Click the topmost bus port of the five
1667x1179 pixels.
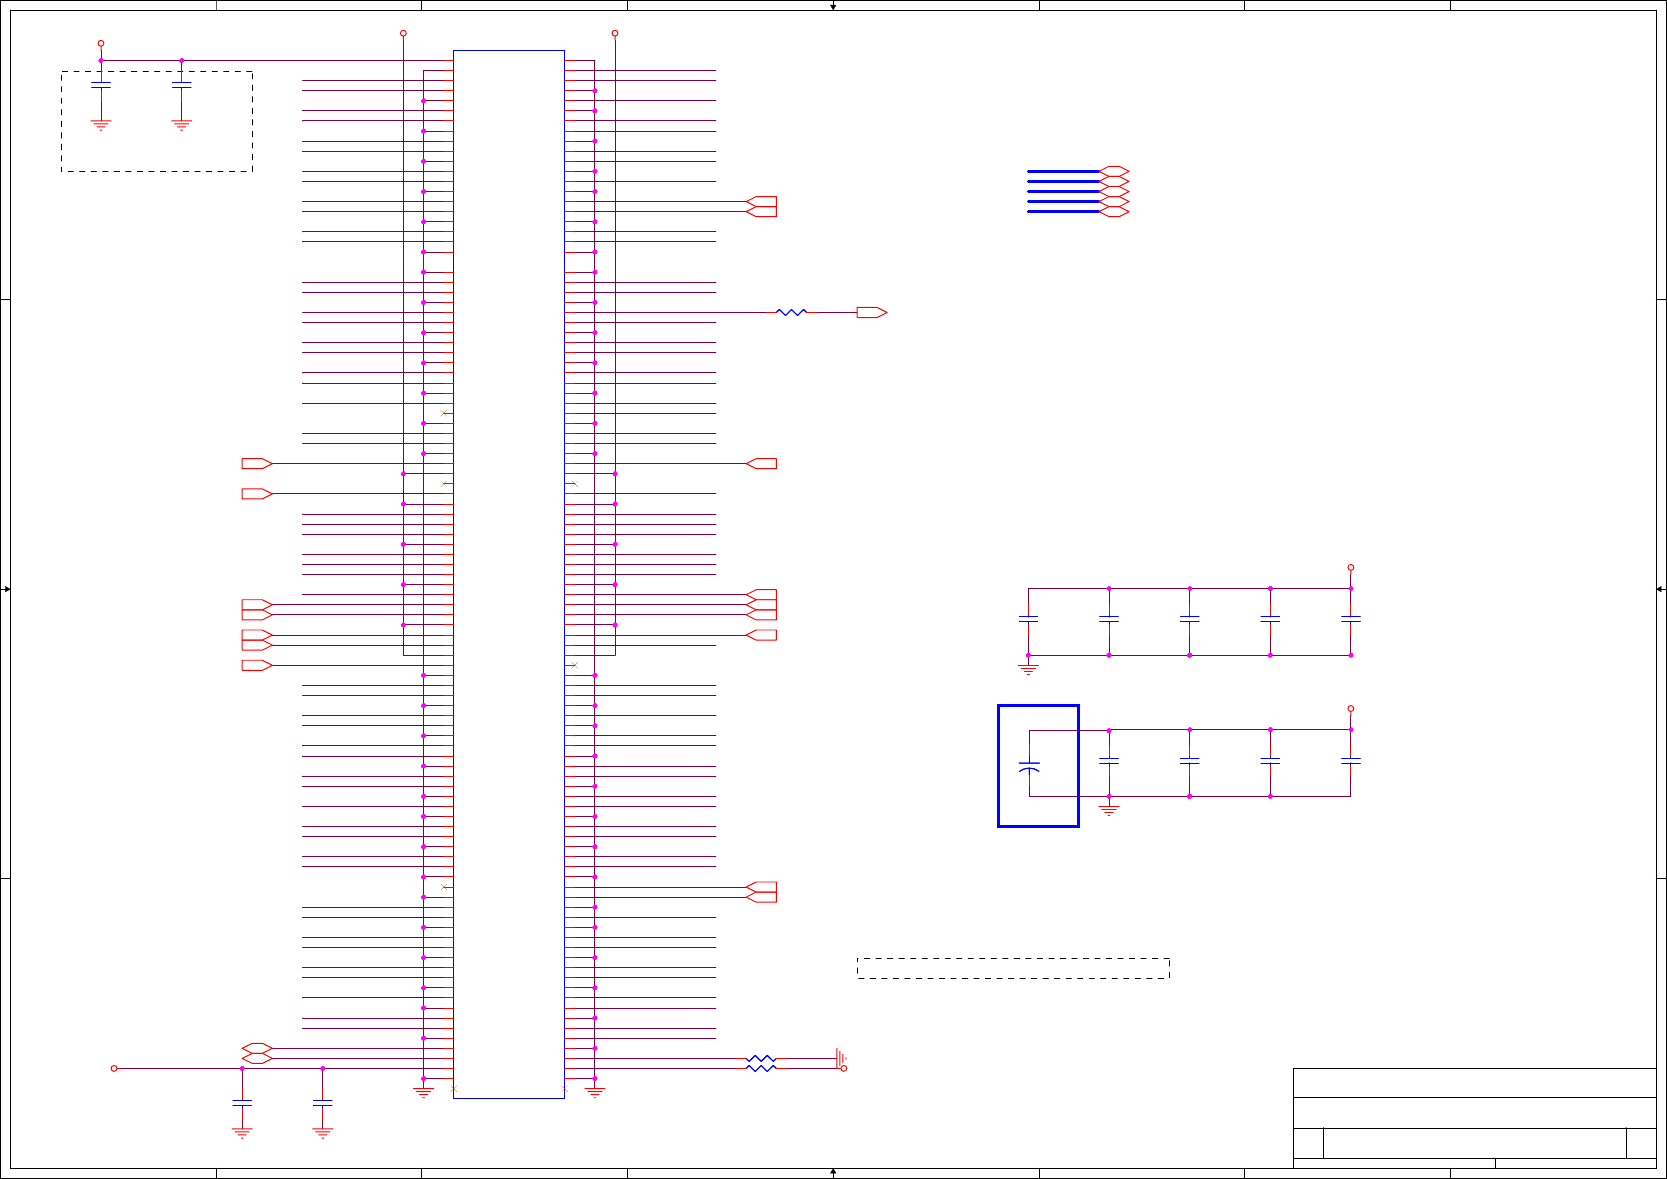pos(1115,171)
